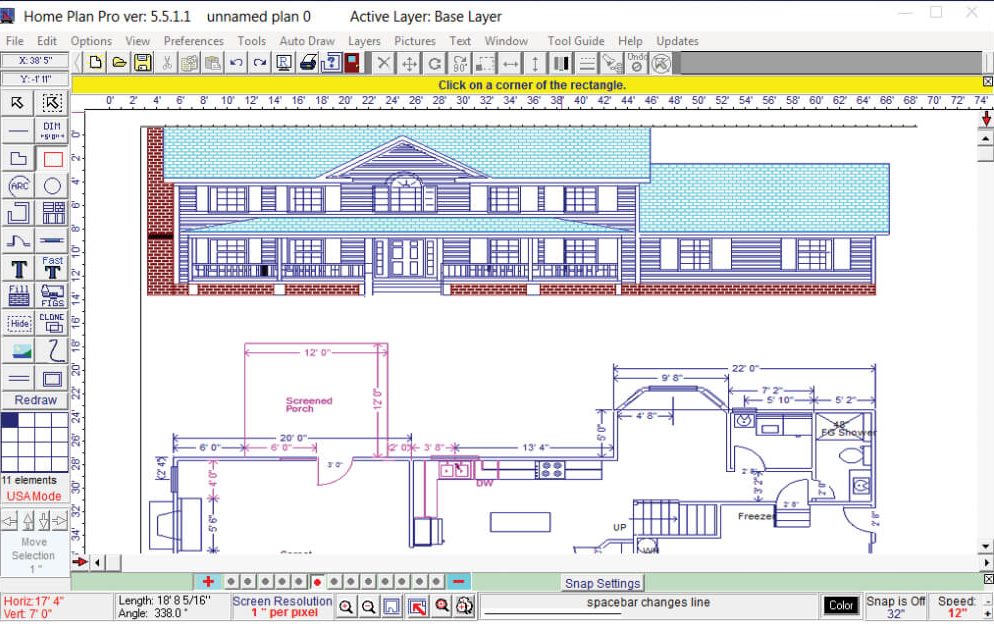The width and height of the screenshot is (994, 624).
Task: Click the horizontal scrollbar left arrow
Action: [x=97, y=562]
